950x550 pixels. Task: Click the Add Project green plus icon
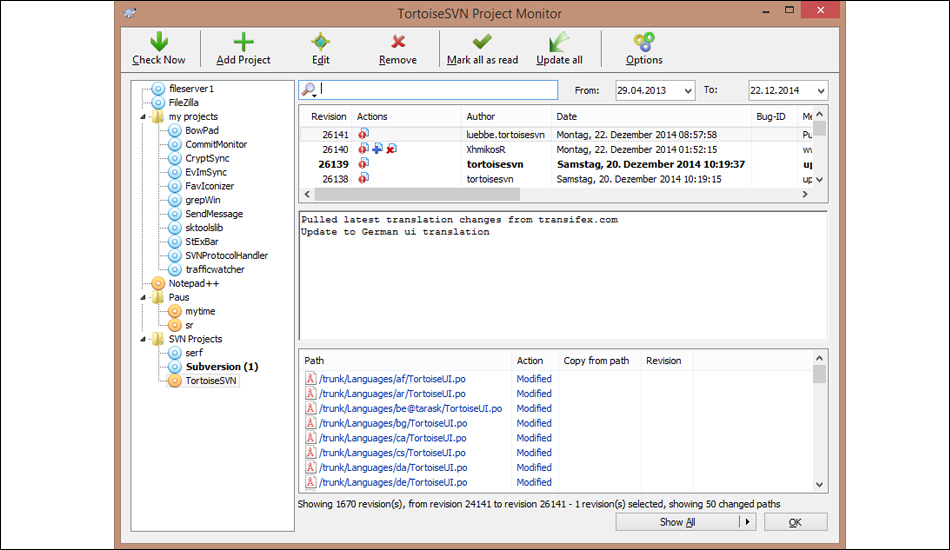(244, 41)
